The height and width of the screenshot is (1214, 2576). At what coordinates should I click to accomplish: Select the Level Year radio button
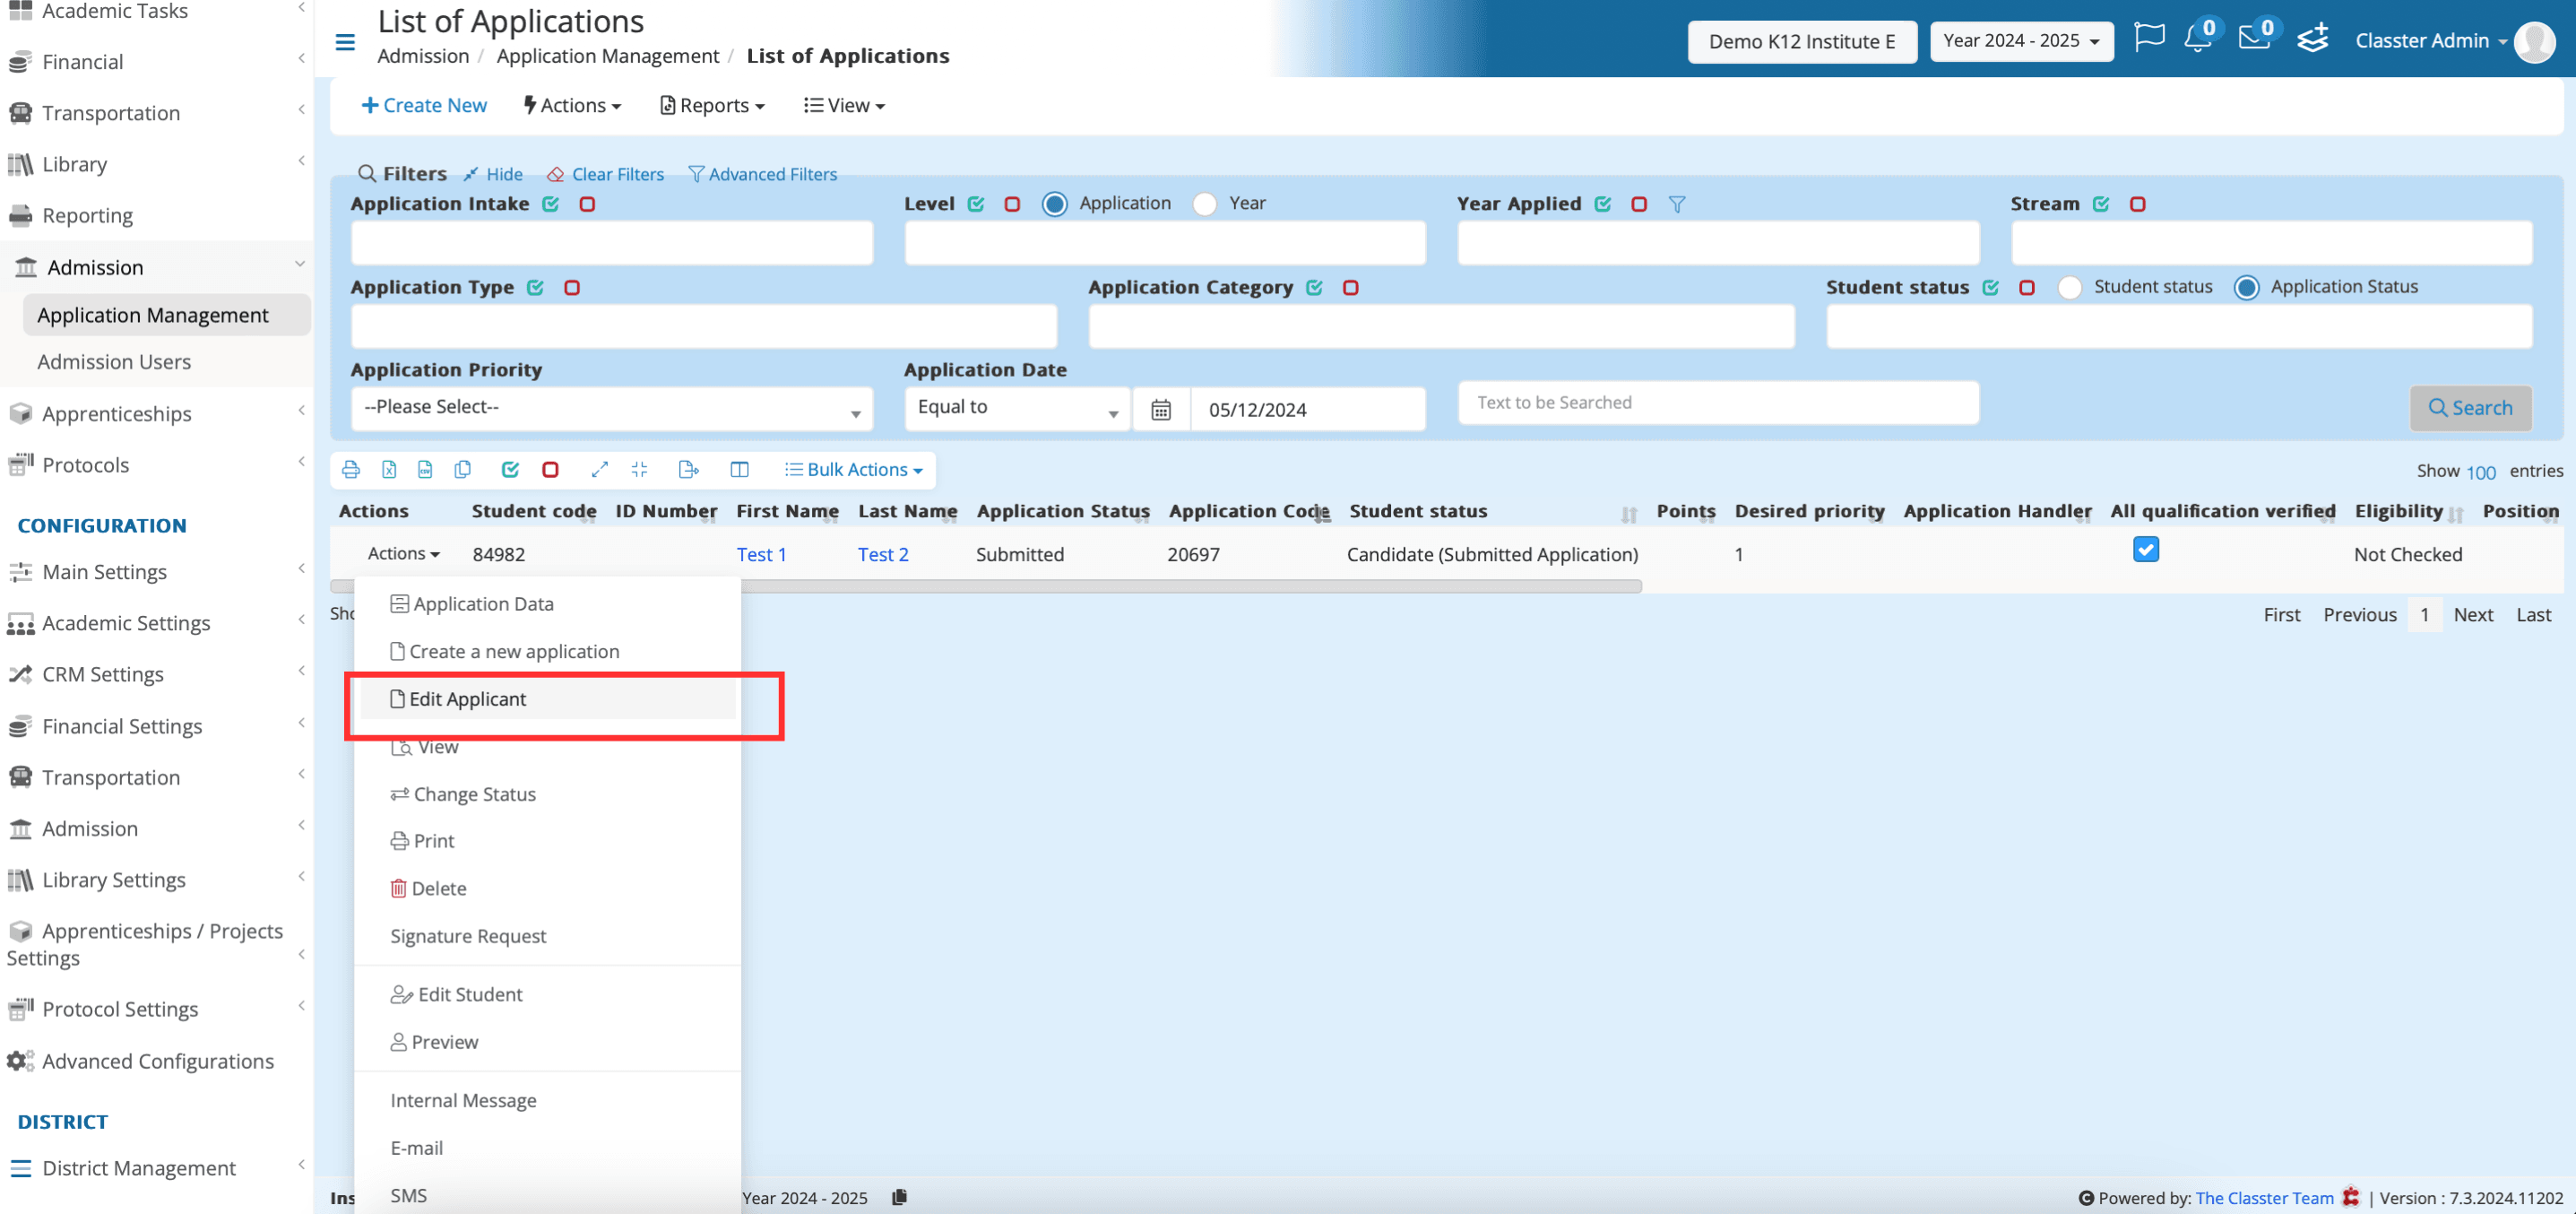(x=1205, y=204)
